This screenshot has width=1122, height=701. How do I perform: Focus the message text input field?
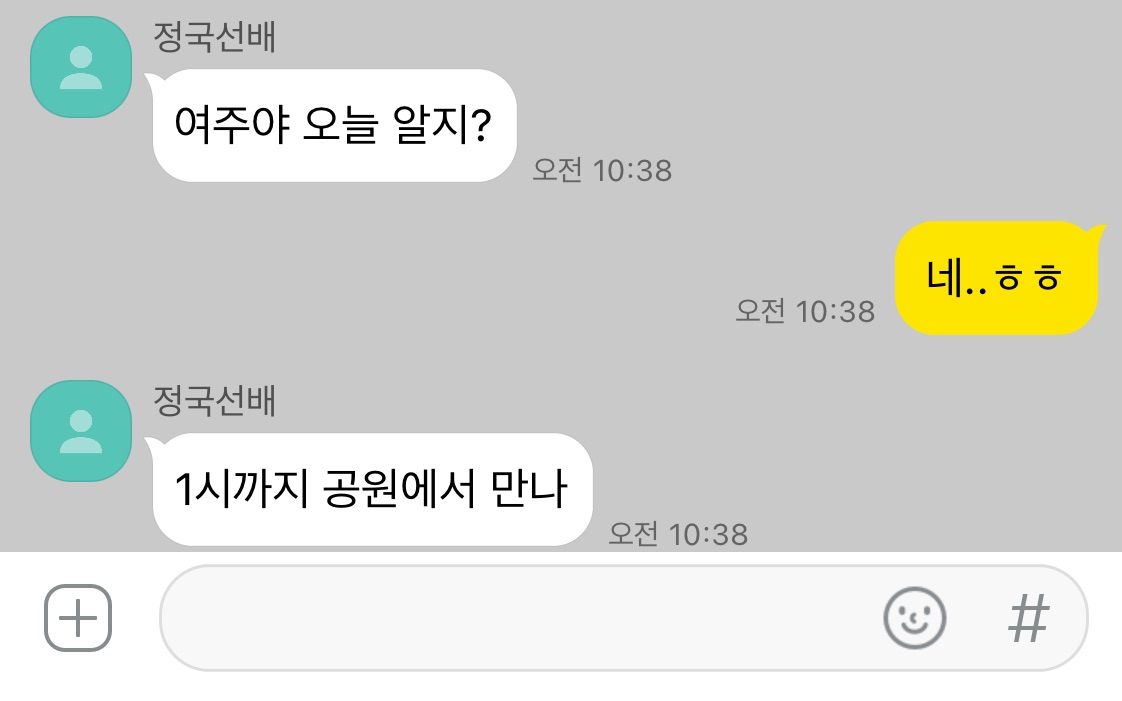click(623, 618)
